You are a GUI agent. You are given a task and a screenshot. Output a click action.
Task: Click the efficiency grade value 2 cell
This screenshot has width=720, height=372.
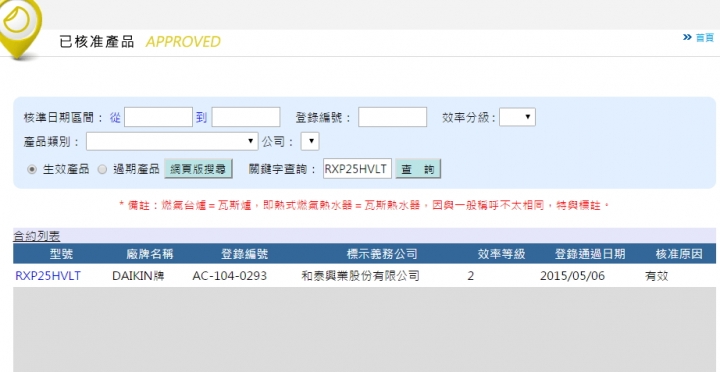(x=471, y=276)
